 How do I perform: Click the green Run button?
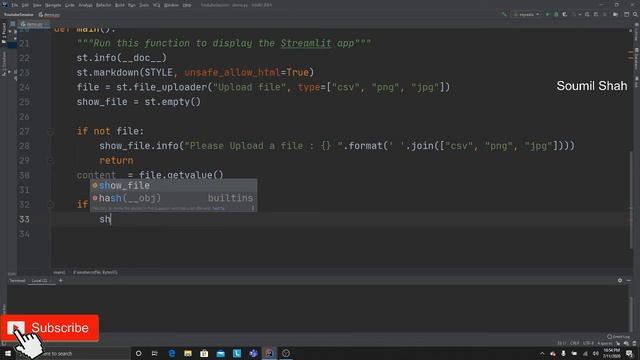(548, 14)
